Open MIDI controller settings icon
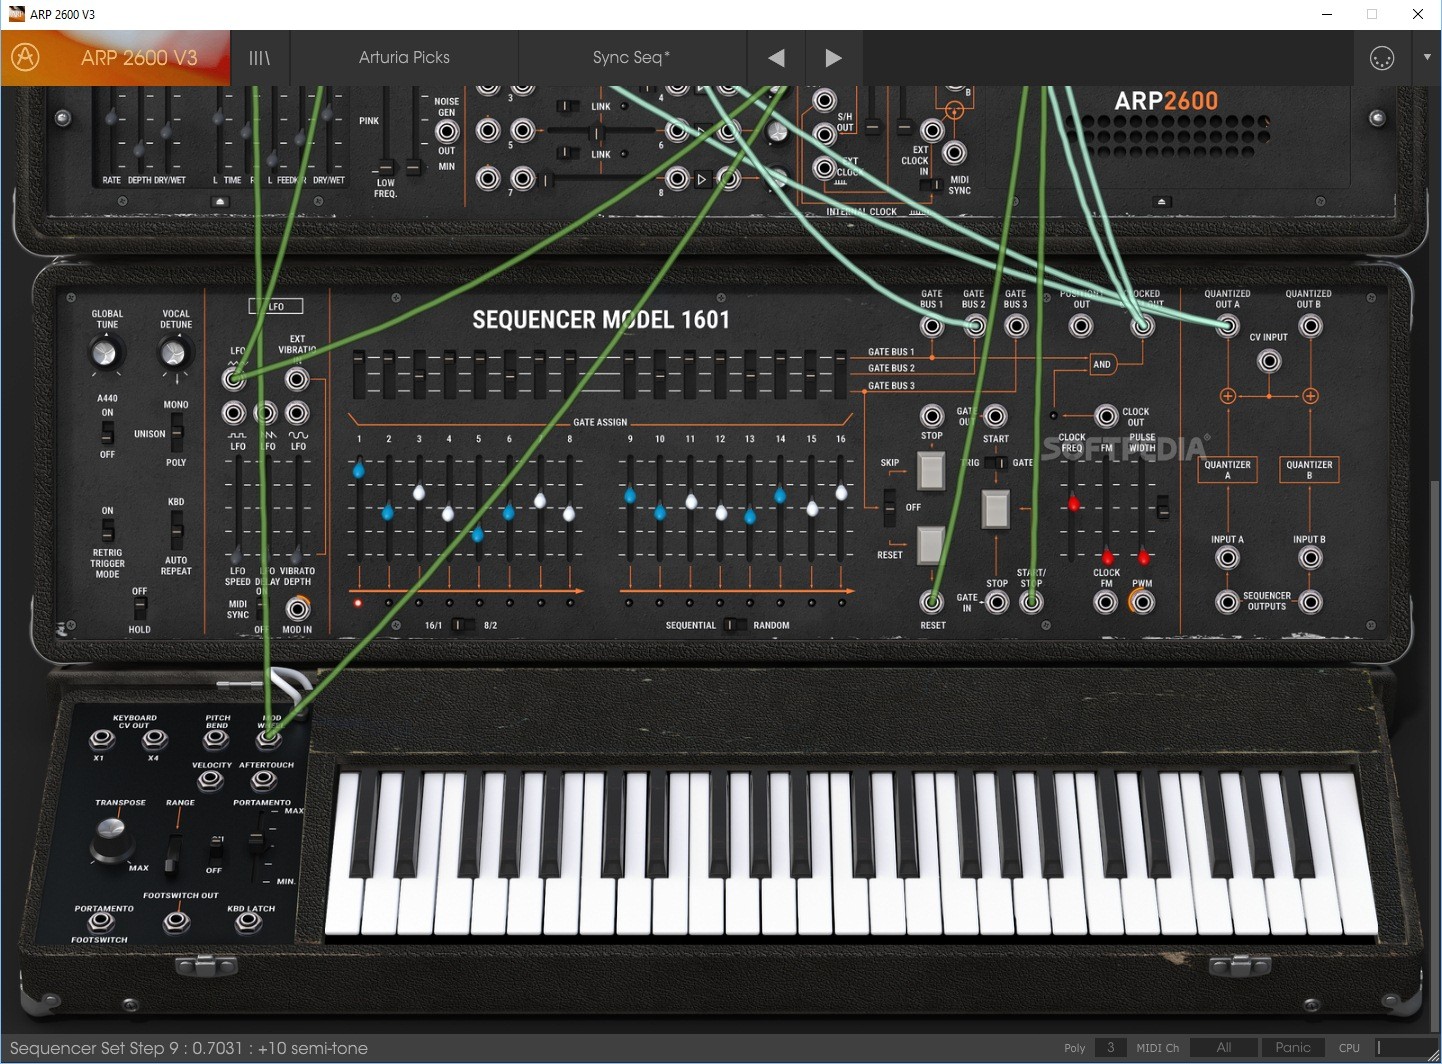This screenshot has width=1442, height=1064. tap(1382, 58)
